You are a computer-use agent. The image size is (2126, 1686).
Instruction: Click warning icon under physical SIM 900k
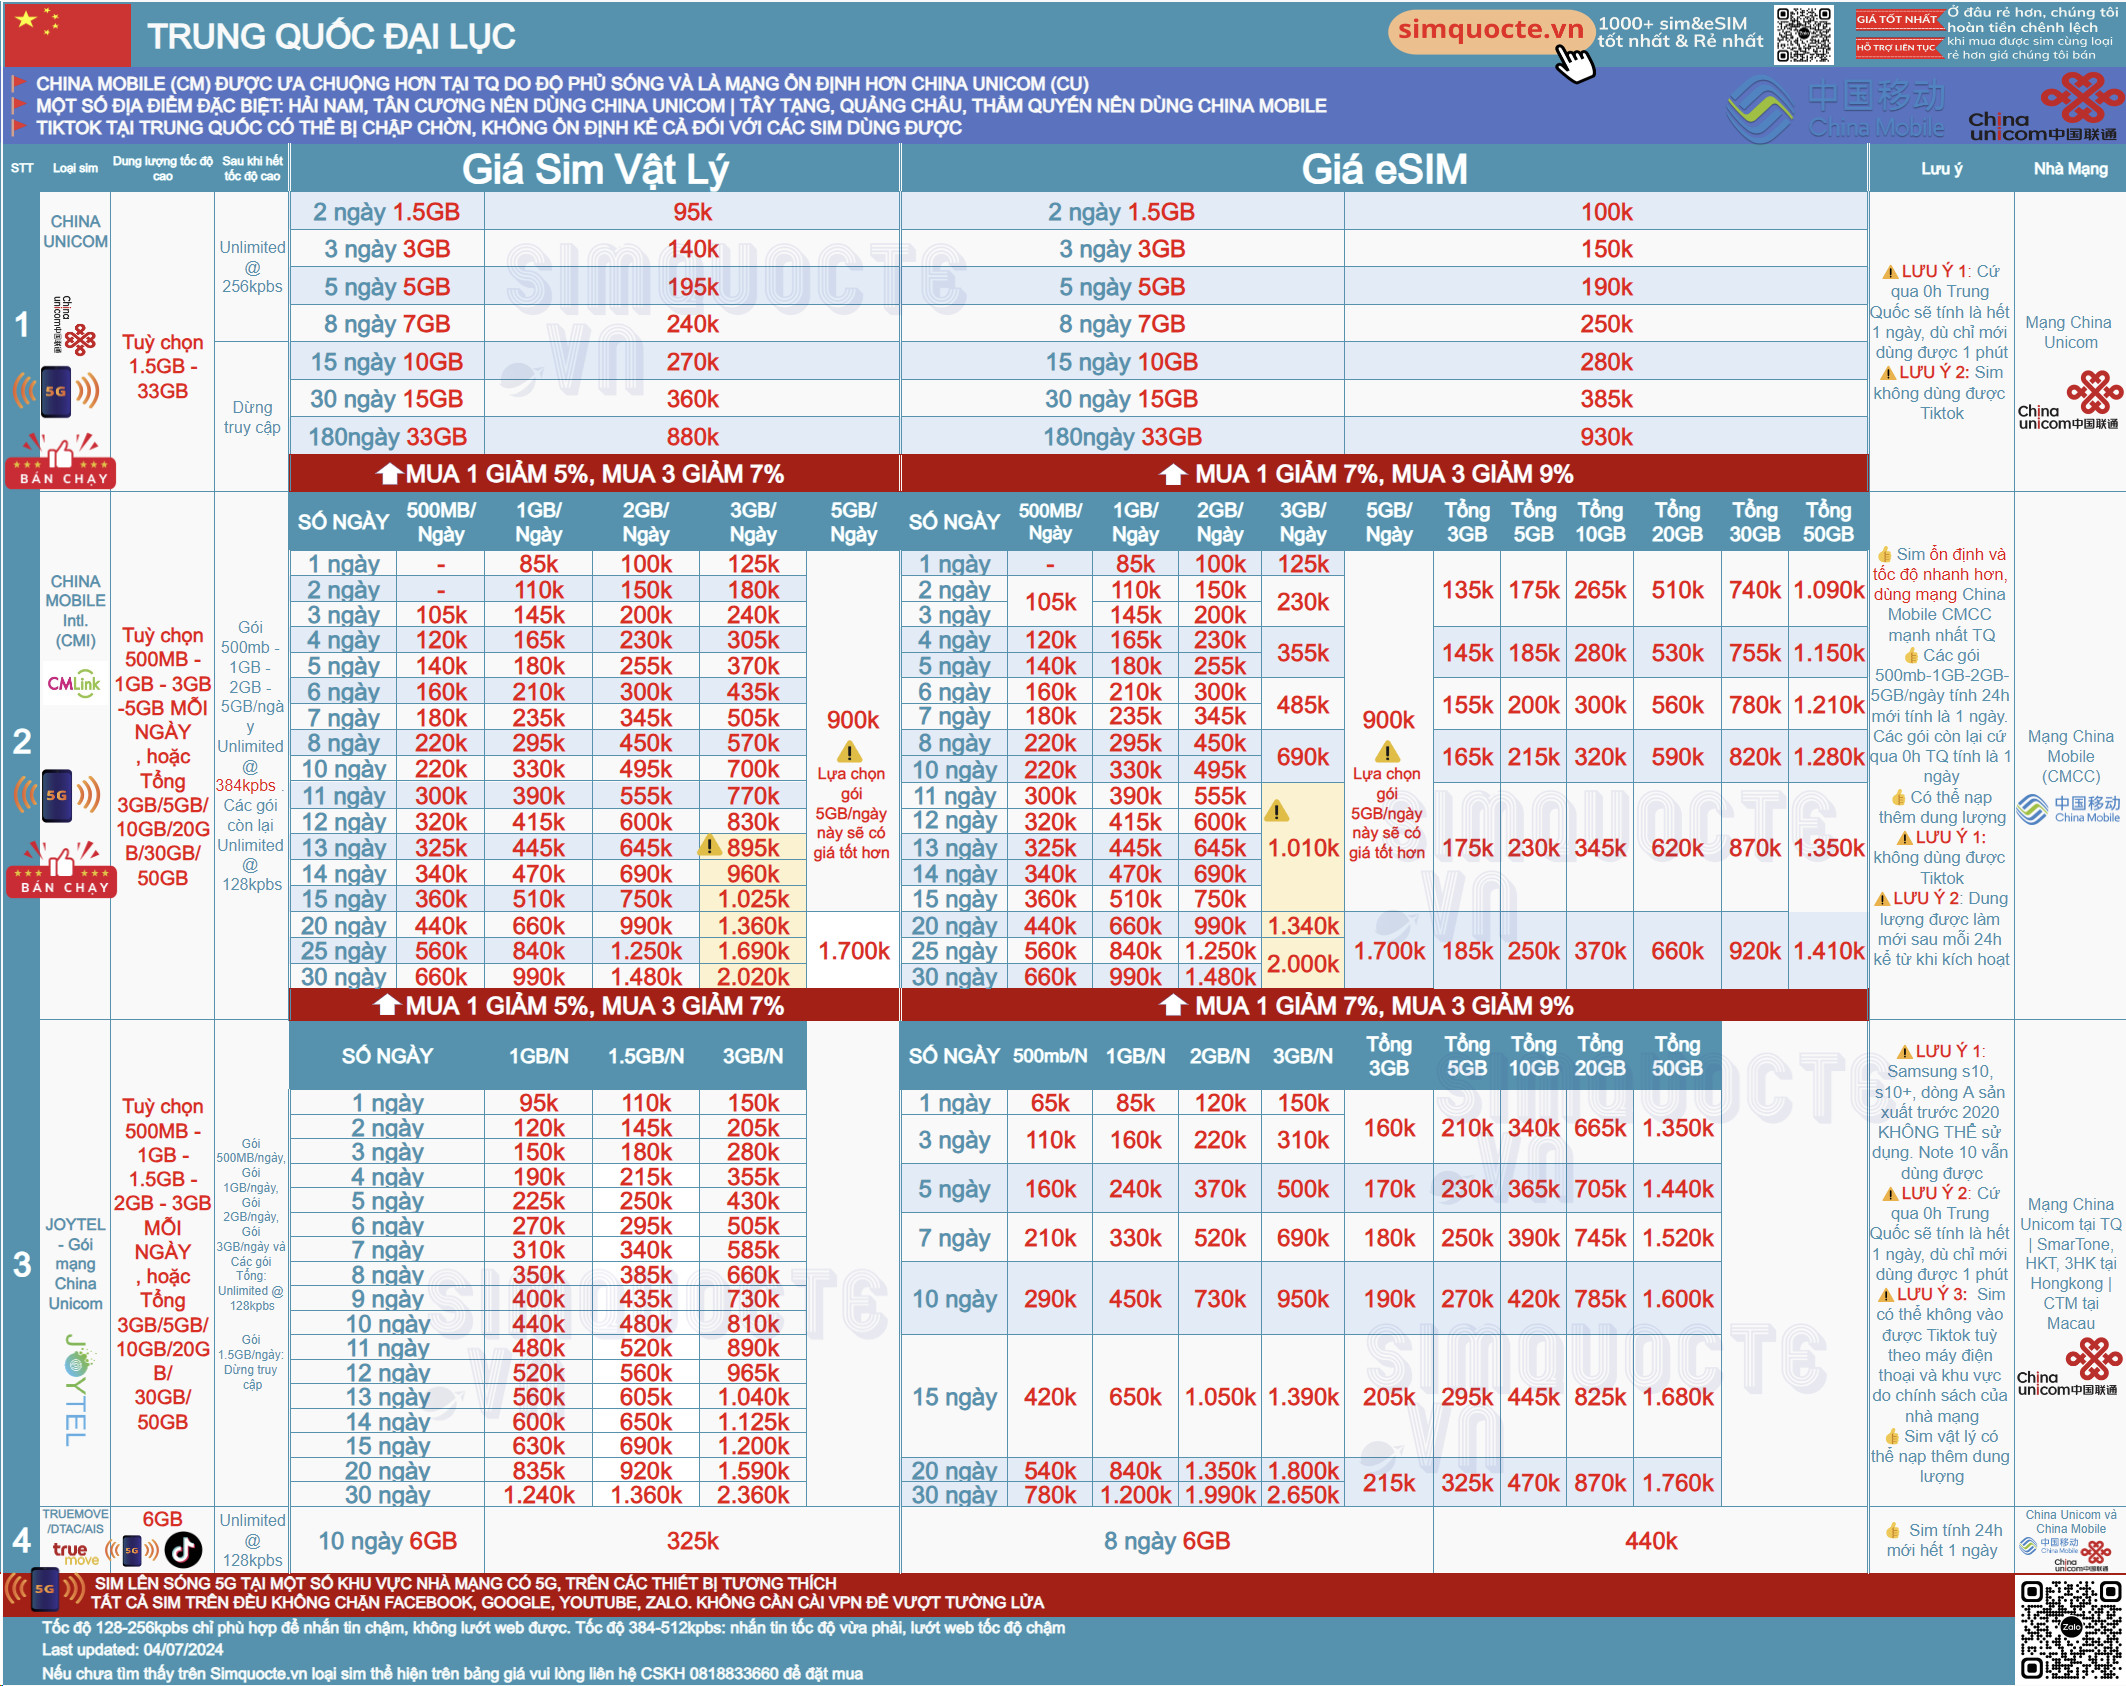click(x=849, y=751)
